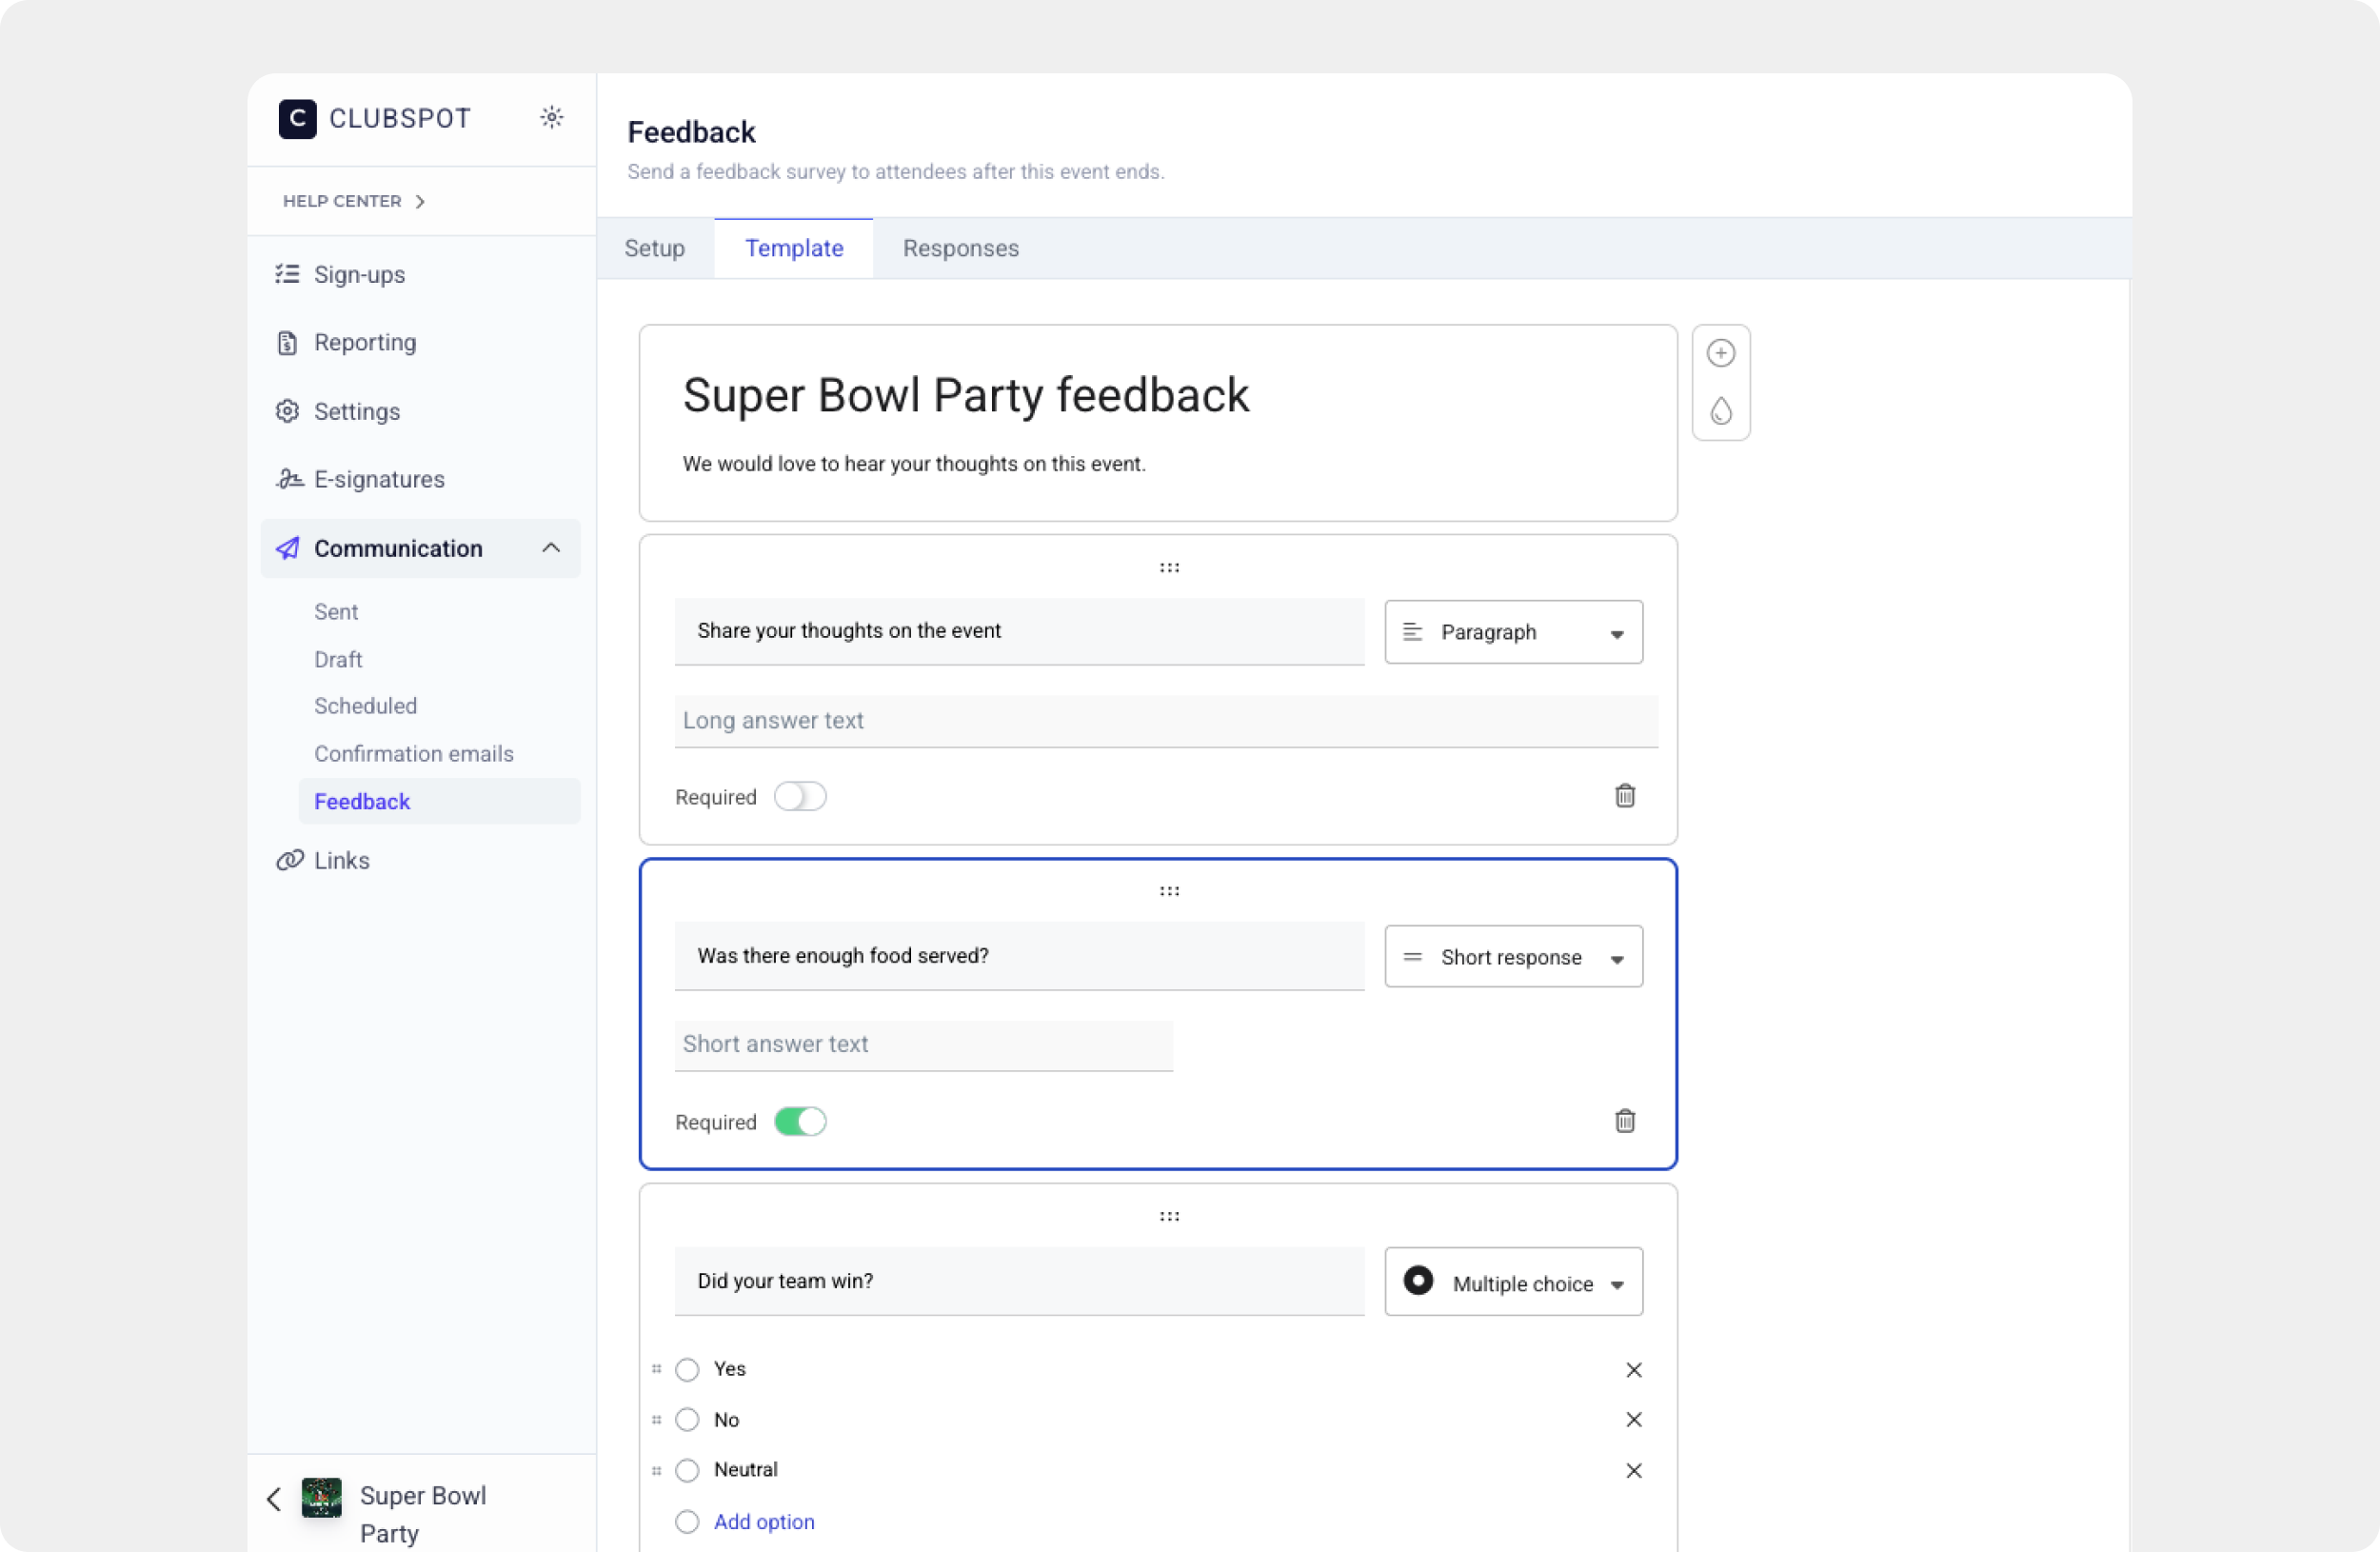Open the Short response type dropdown
Viewport: 2380px width, 1552px height.
1513,957
